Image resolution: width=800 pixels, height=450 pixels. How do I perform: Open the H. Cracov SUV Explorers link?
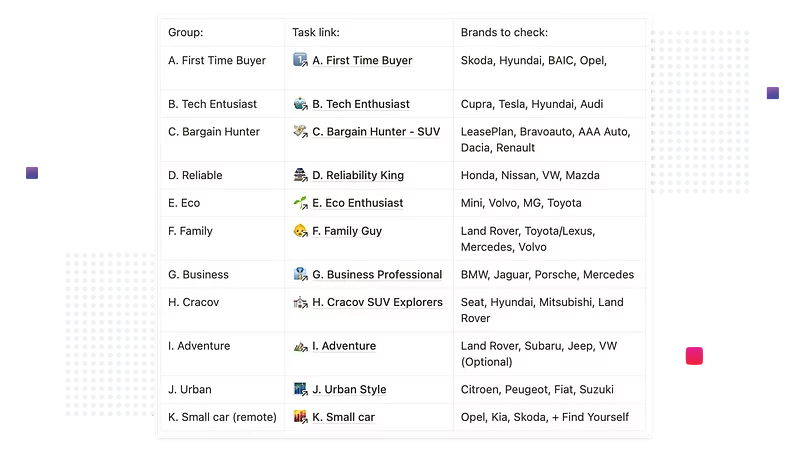(x=377, y=303)
